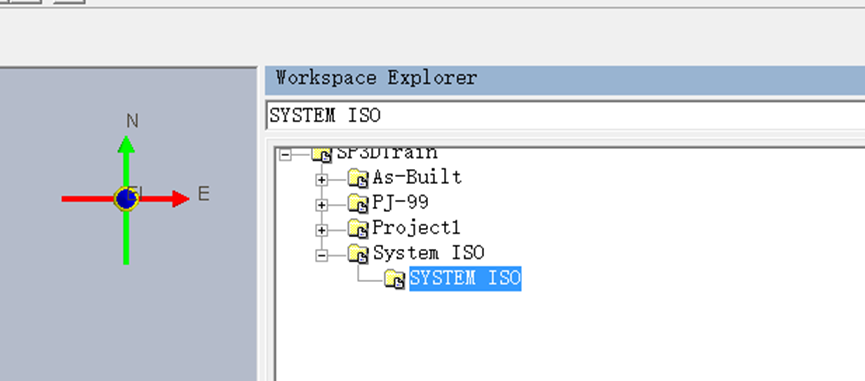Select the As-Built tree item label
Viewport: 865px width, 381px height.
(417, 177)
